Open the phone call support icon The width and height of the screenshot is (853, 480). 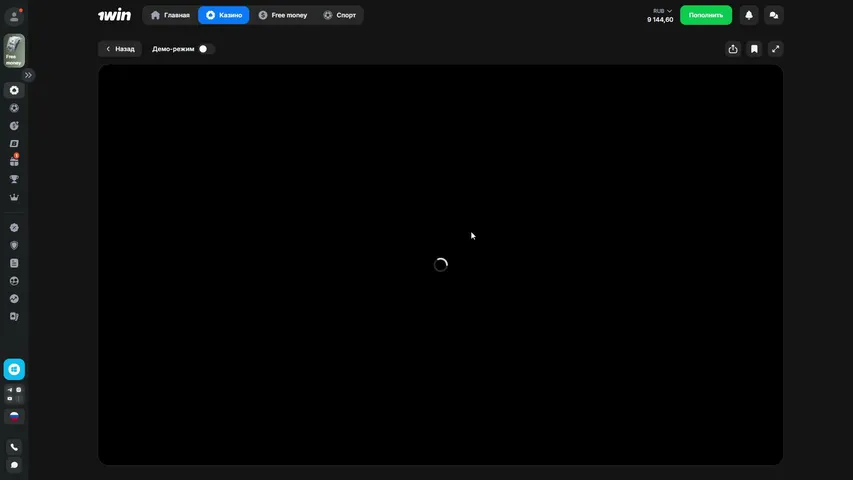pyautogui.click(x=14, y=447)
